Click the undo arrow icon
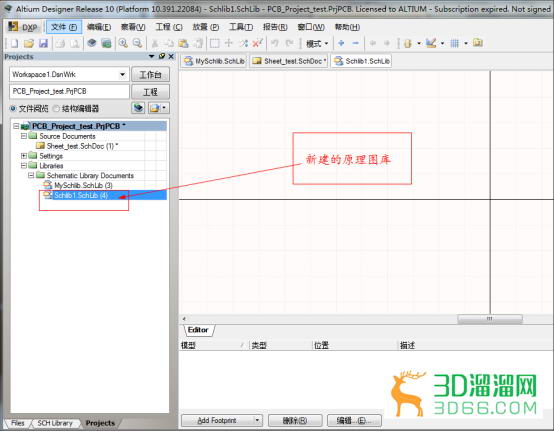This screenshot has width=554, height=432. point(275,43)
